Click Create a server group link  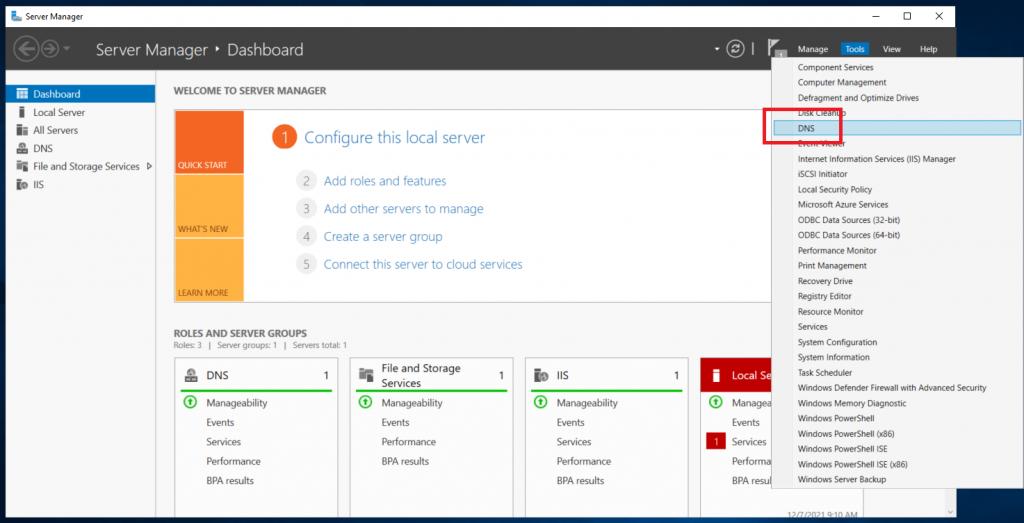383,236
